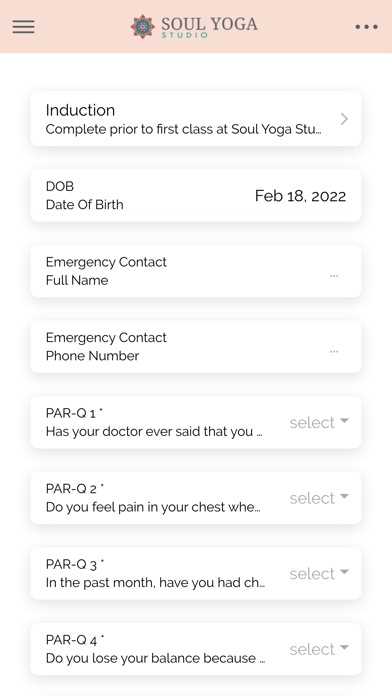Open the three-dot more options menu
The image size is (392, 696).
[x=366, y=27]
